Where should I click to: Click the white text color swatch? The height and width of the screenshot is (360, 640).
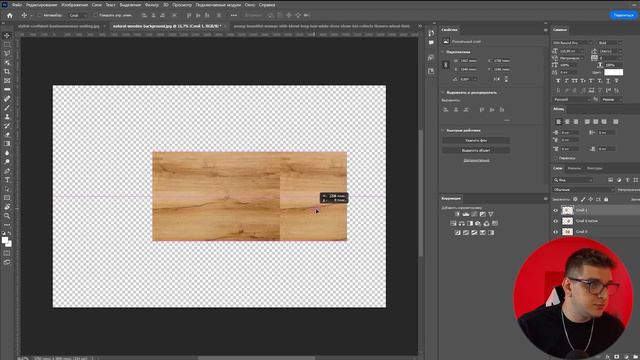tap(613, 72)
